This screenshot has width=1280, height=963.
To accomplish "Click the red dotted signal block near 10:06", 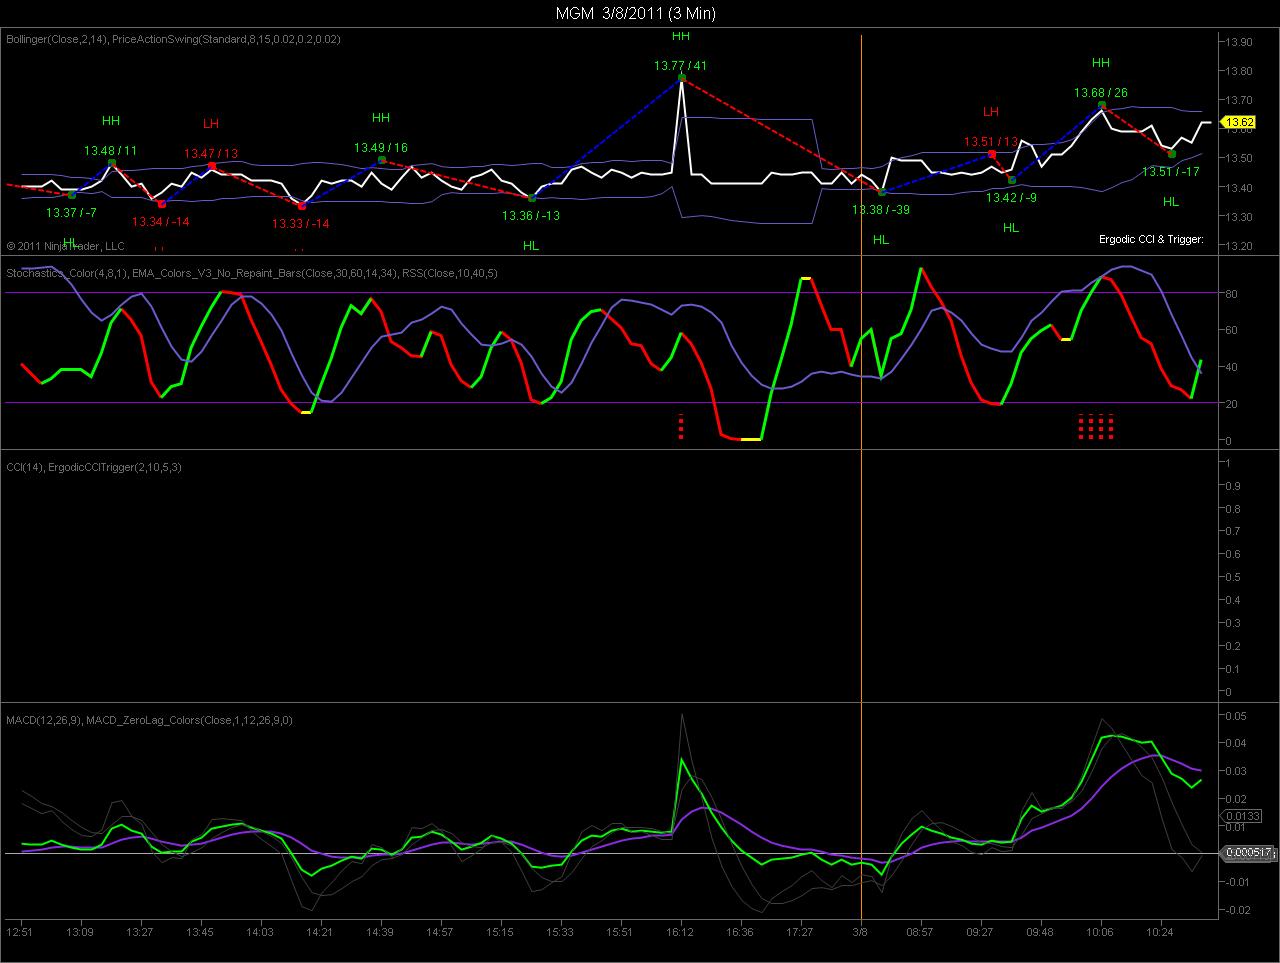I will click(x=1096, y=427).
